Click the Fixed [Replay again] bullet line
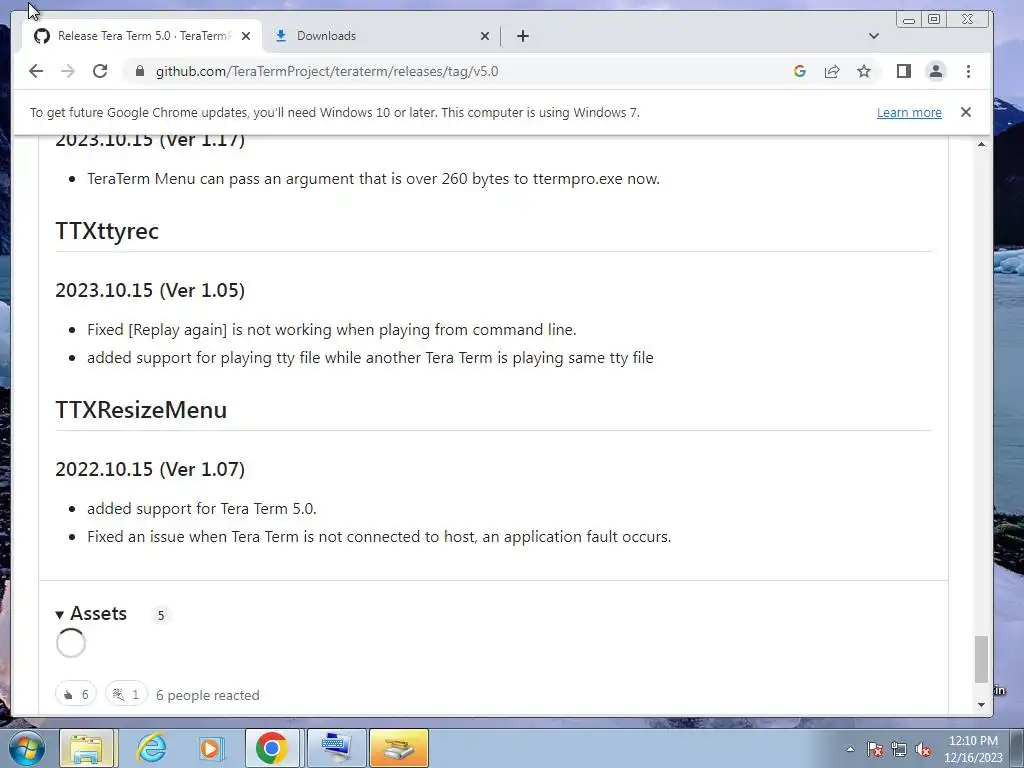Screen dimensions: 1024x768 click(x=332, y=330)
